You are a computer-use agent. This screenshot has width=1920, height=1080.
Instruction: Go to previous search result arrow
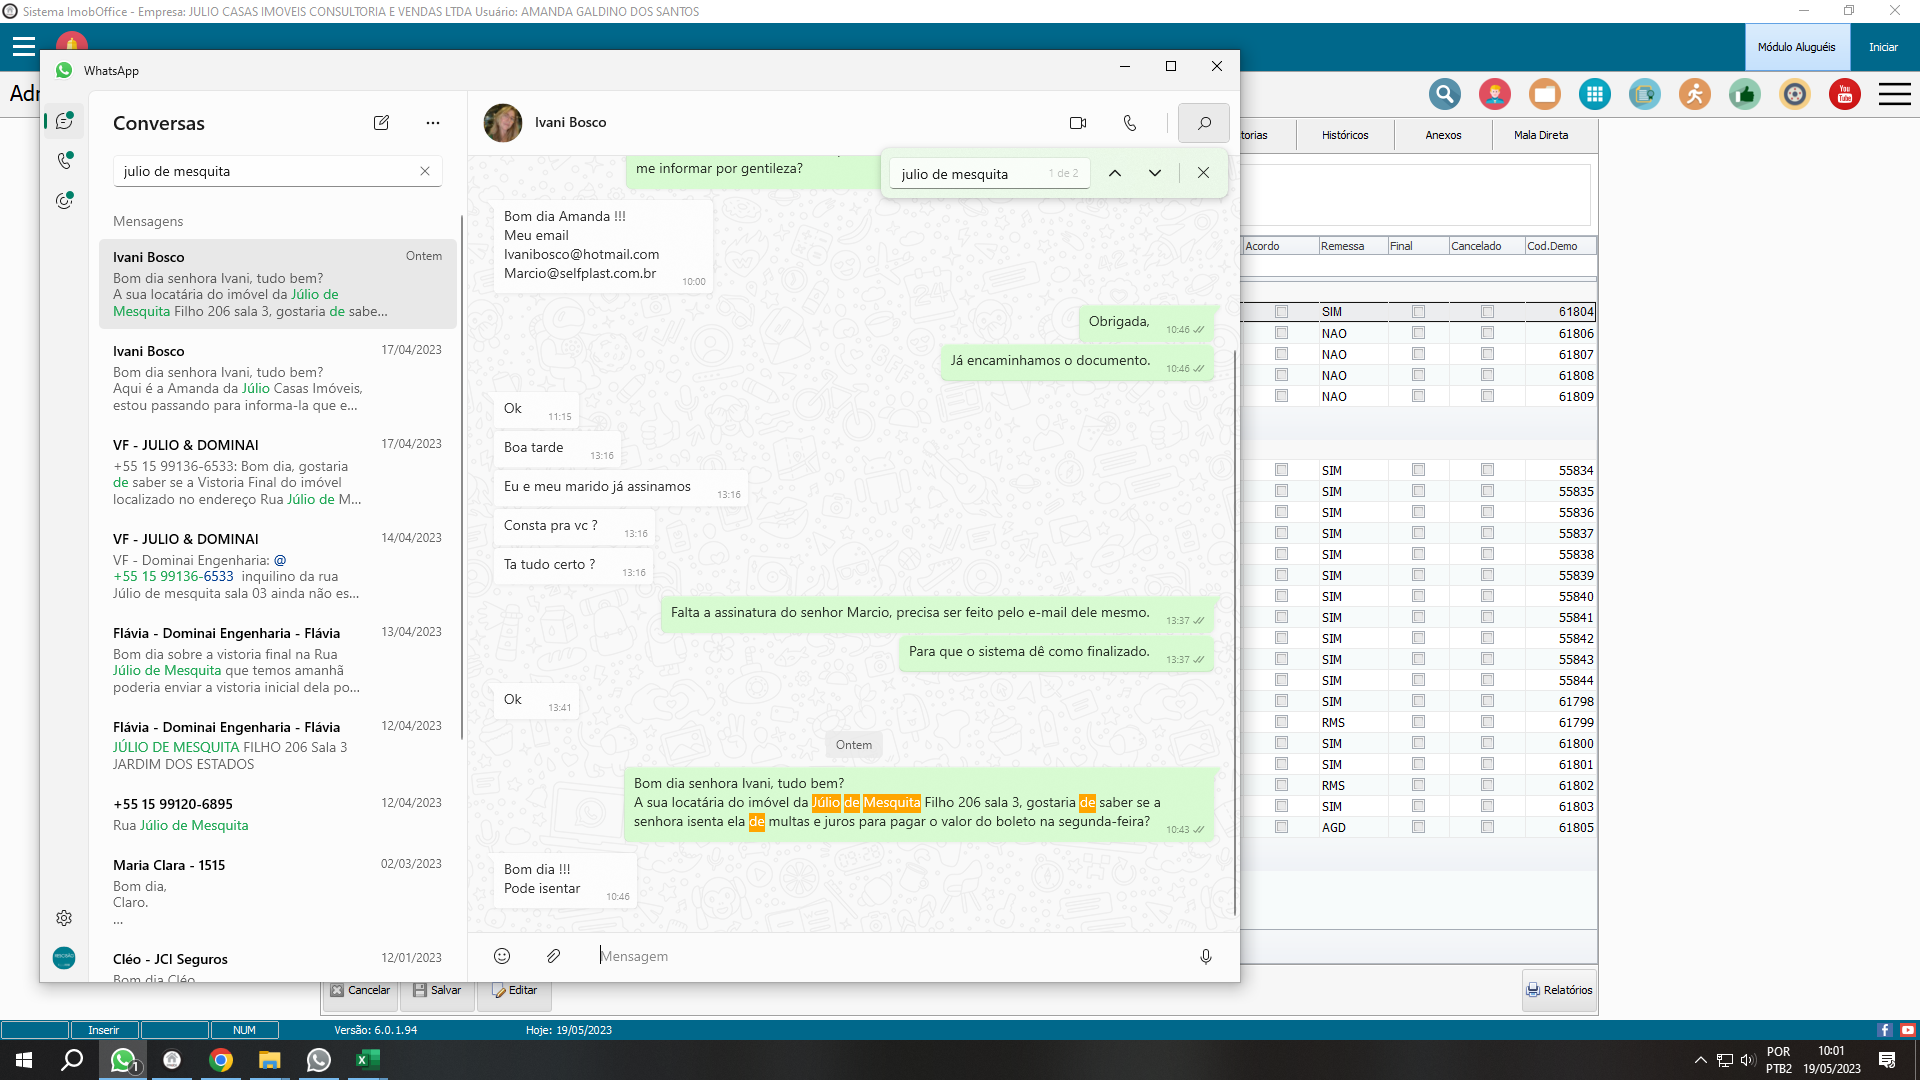1115,173
